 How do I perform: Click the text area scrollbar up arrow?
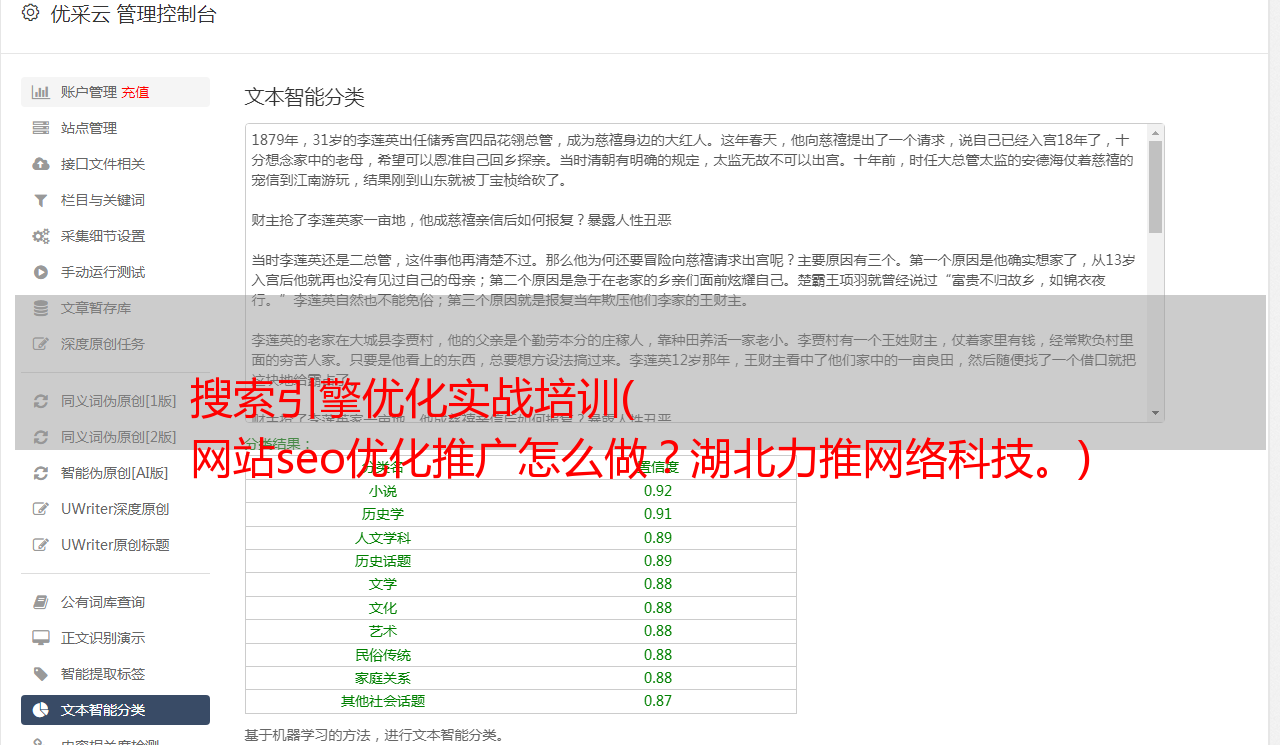coord(1156,132)
